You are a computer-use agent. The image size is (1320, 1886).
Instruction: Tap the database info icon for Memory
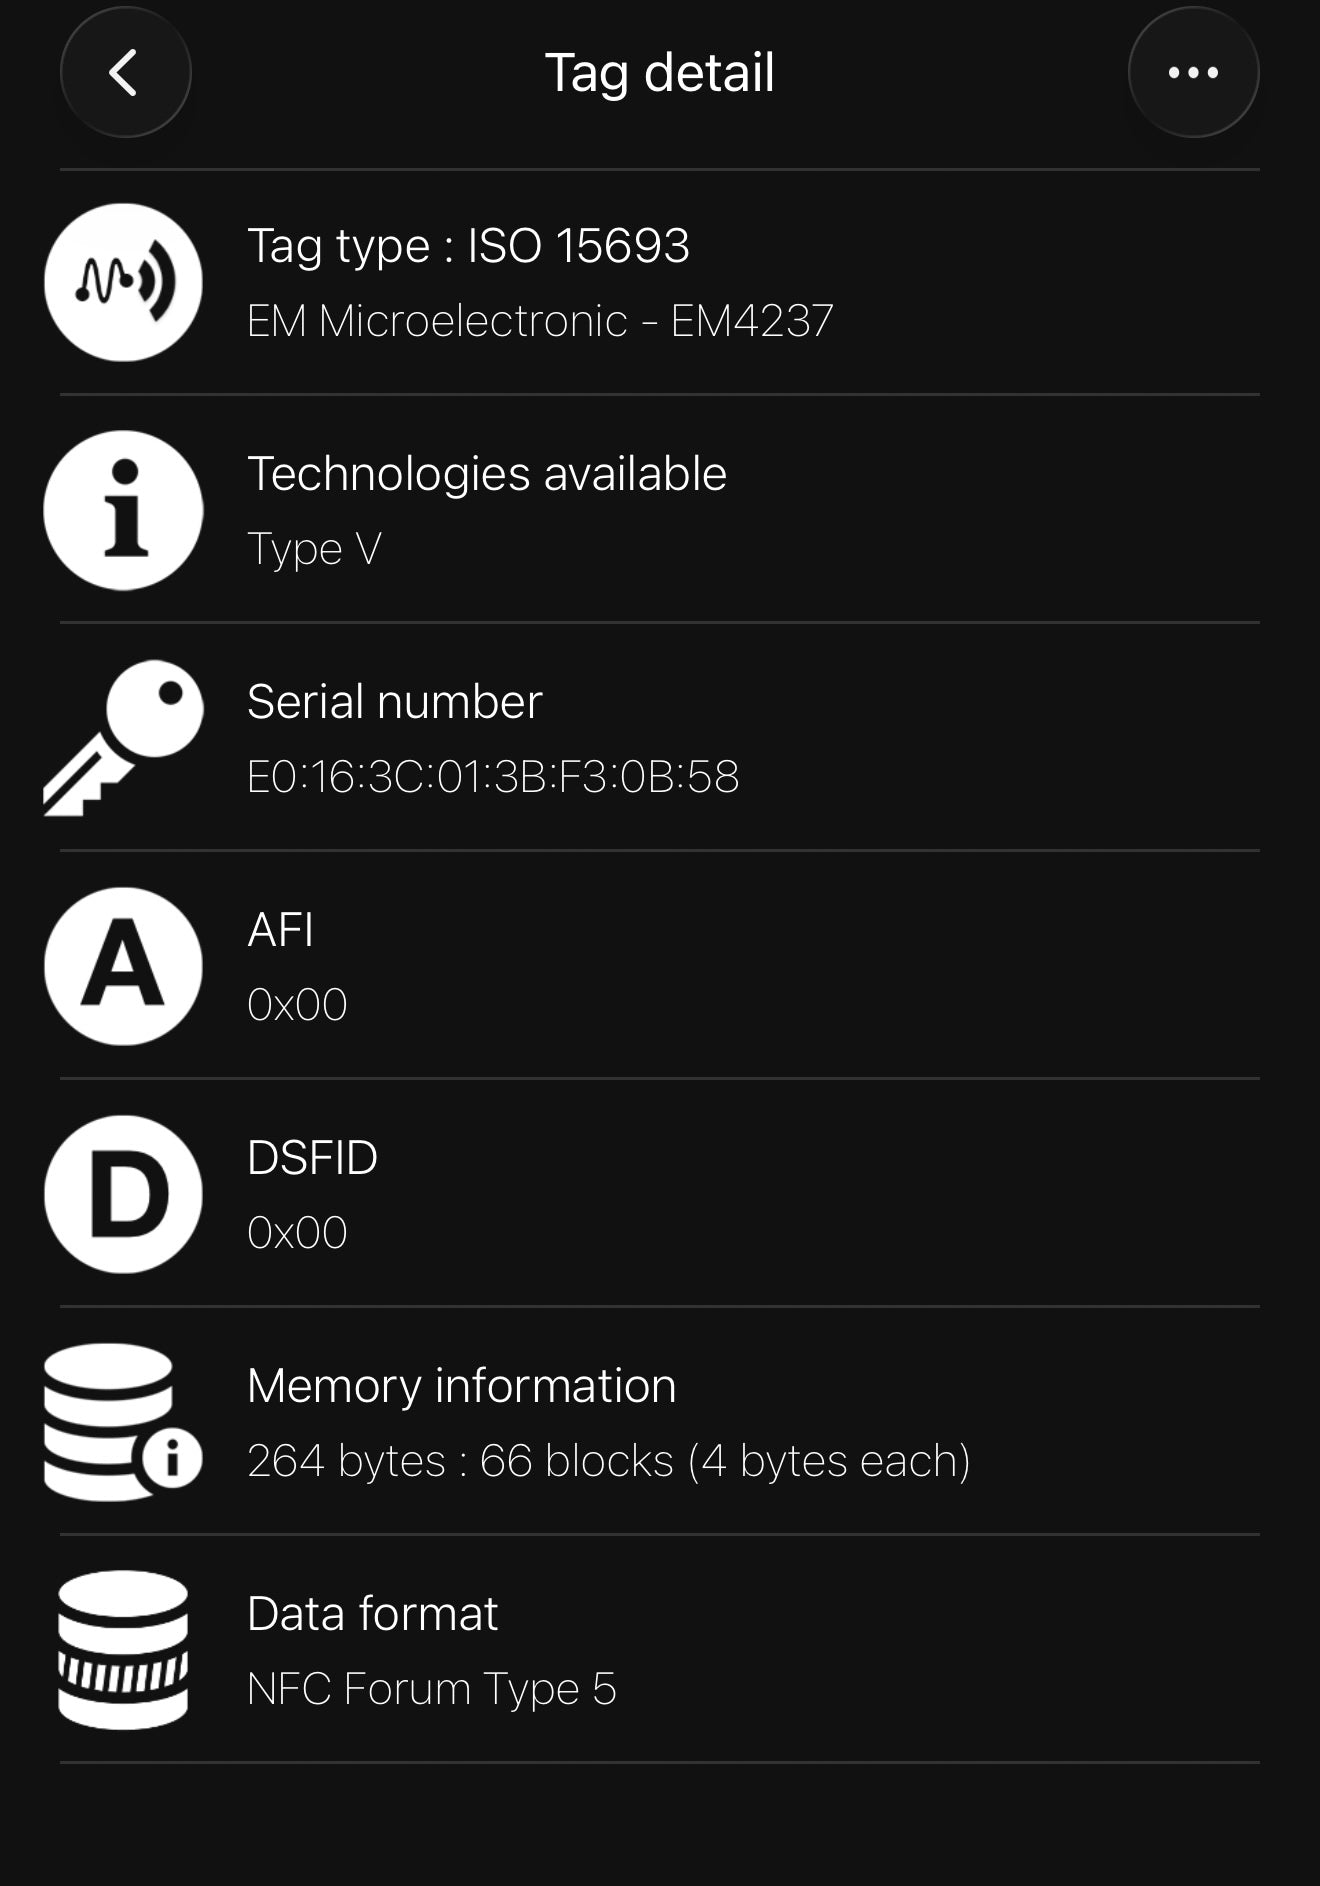click(x=123, y=1422)
